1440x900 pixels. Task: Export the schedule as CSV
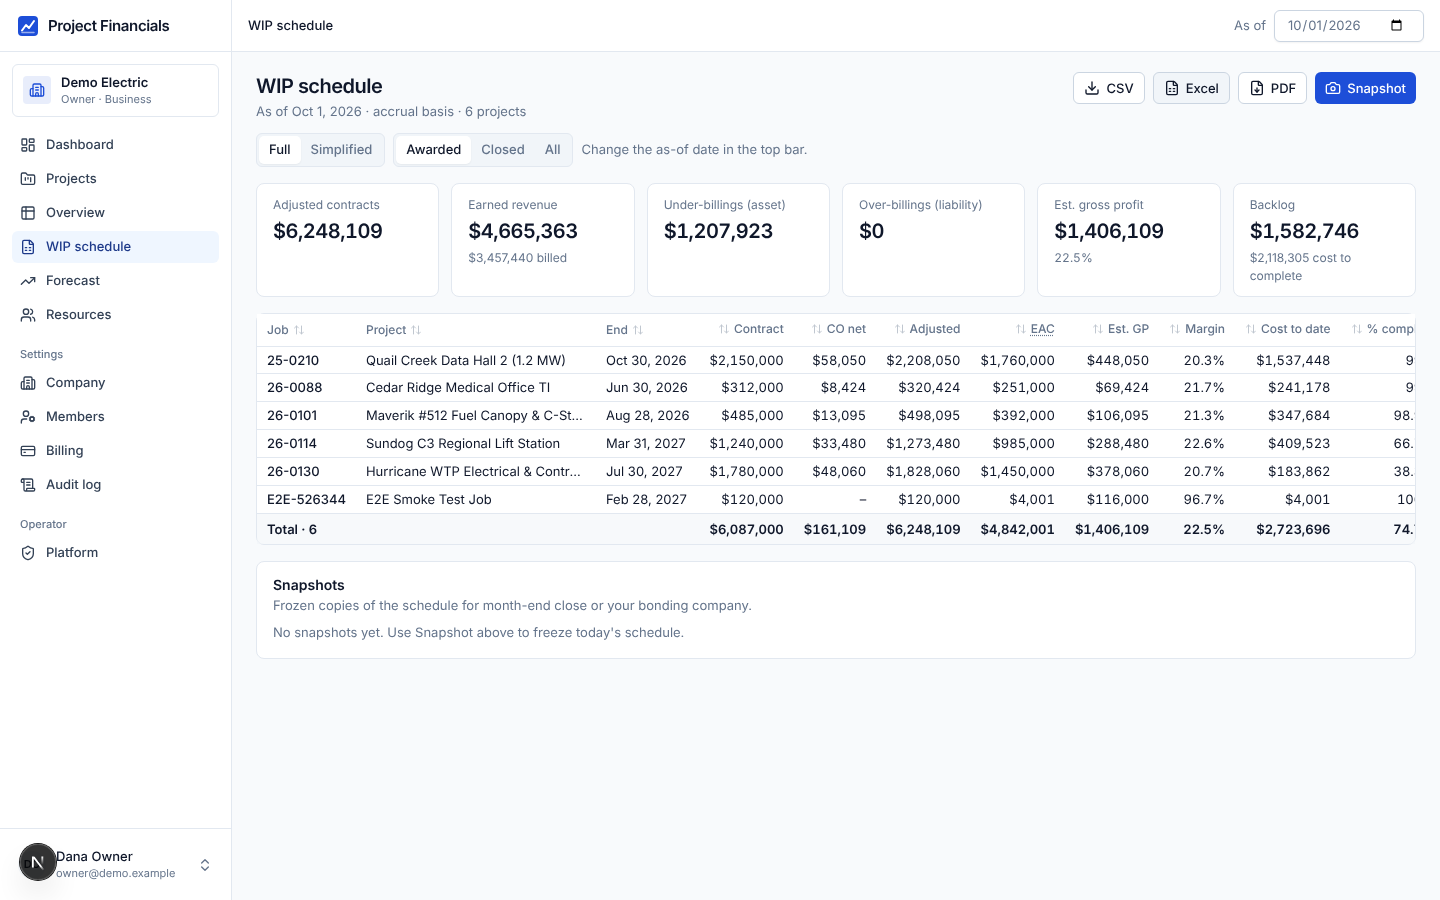point(1109,88)
